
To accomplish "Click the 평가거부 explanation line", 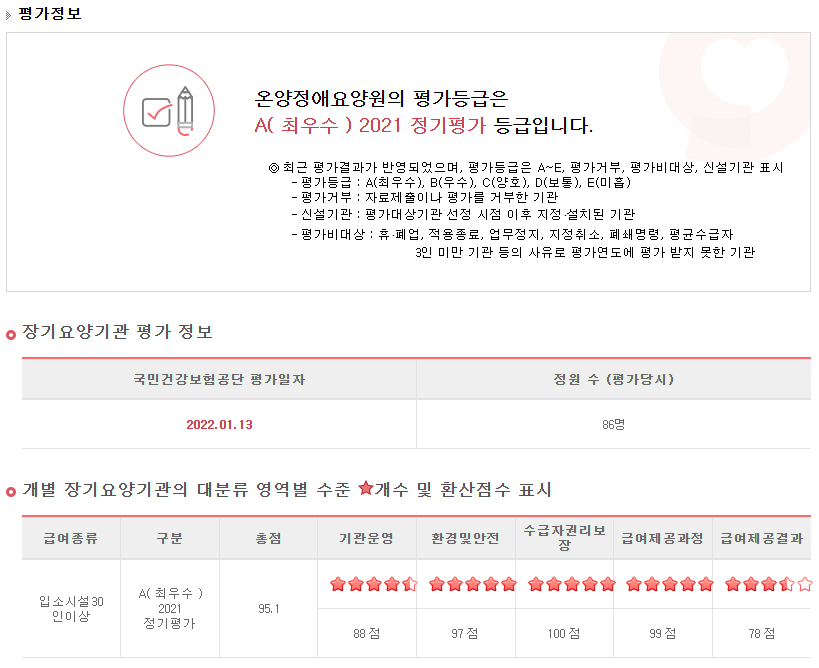I will 425,197.
